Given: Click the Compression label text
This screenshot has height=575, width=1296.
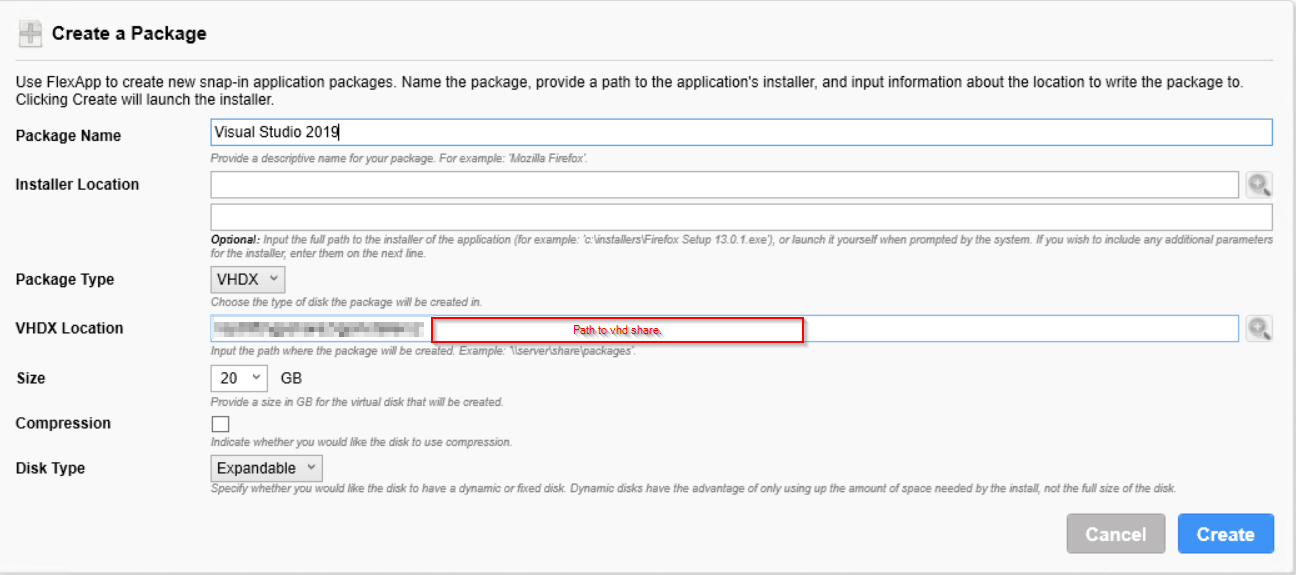Looking at the screenshot, I should [x=63, y=423].
